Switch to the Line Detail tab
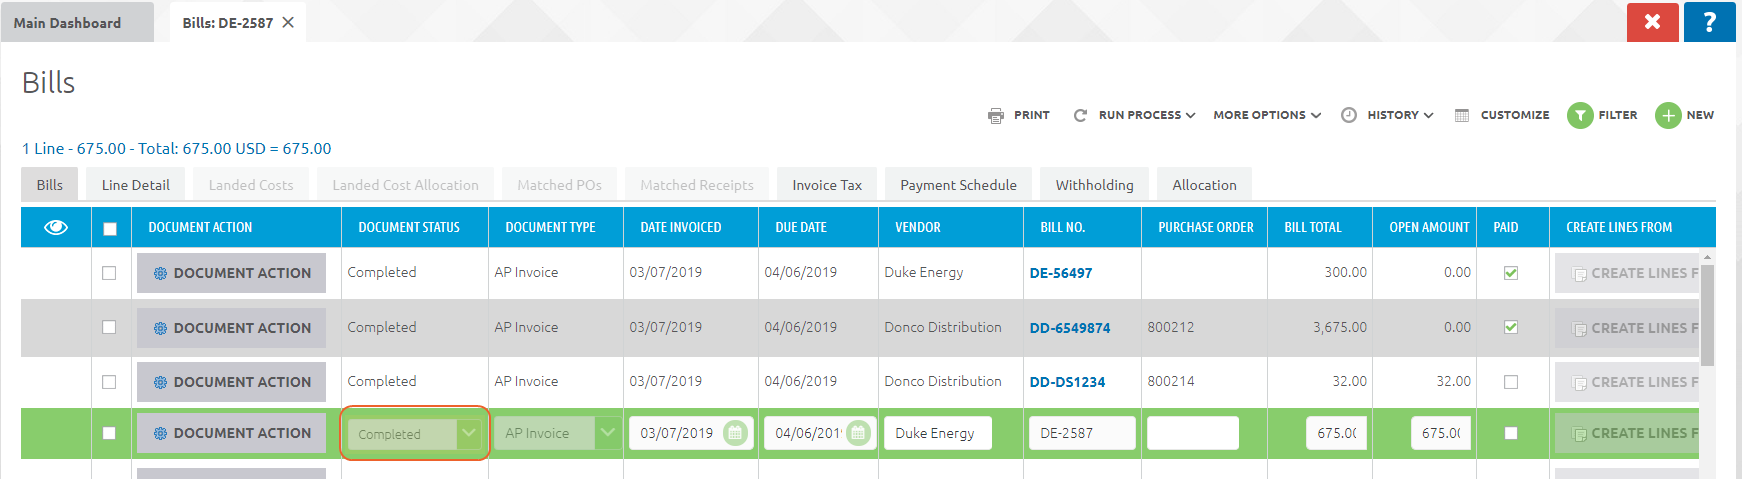 coord(135,185)
